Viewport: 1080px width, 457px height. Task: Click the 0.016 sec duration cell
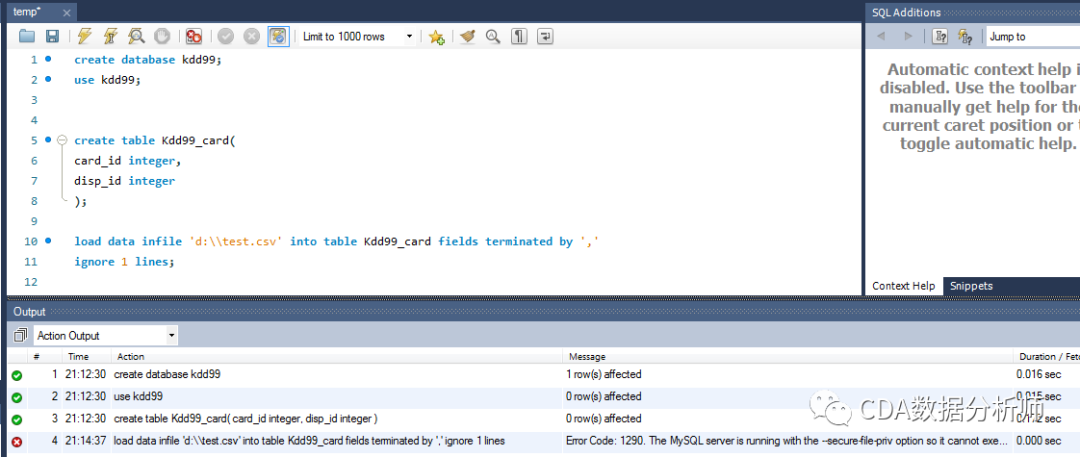1040,374
